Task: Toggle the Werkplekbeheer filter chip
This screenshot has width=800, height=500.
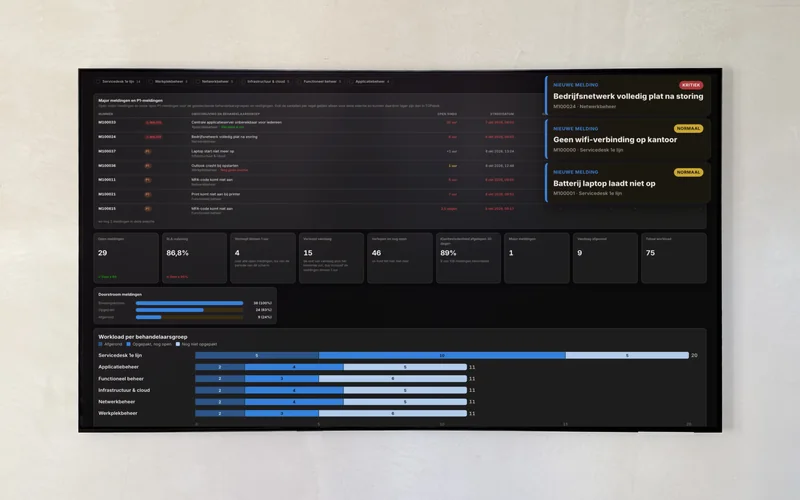Action: [169, 82]
